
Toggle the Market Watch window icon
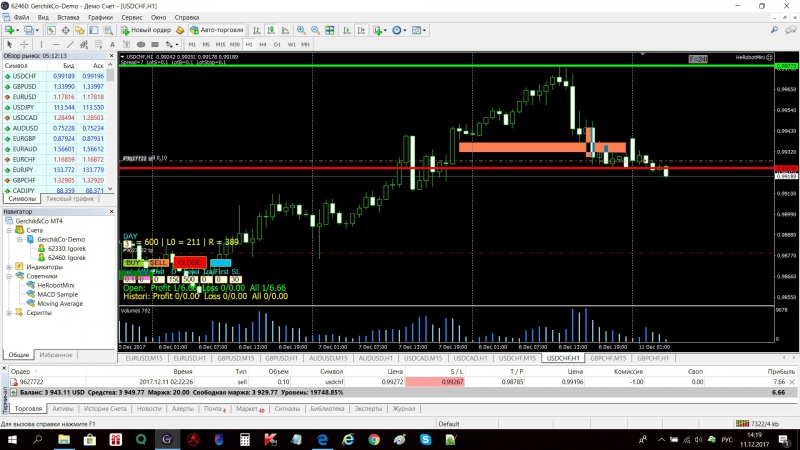(x=51, y=30)
